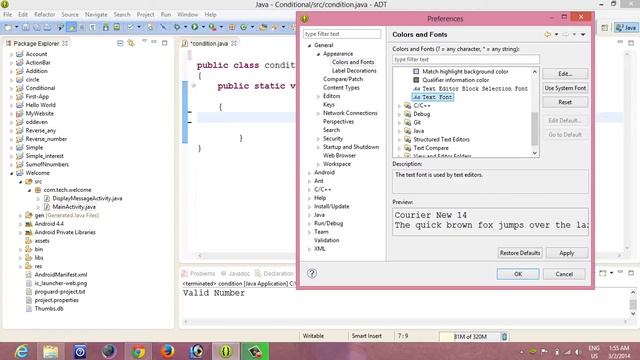The image size is (640, 360).
Task: Switch to the Problems tab
Action: pos(198,273)
